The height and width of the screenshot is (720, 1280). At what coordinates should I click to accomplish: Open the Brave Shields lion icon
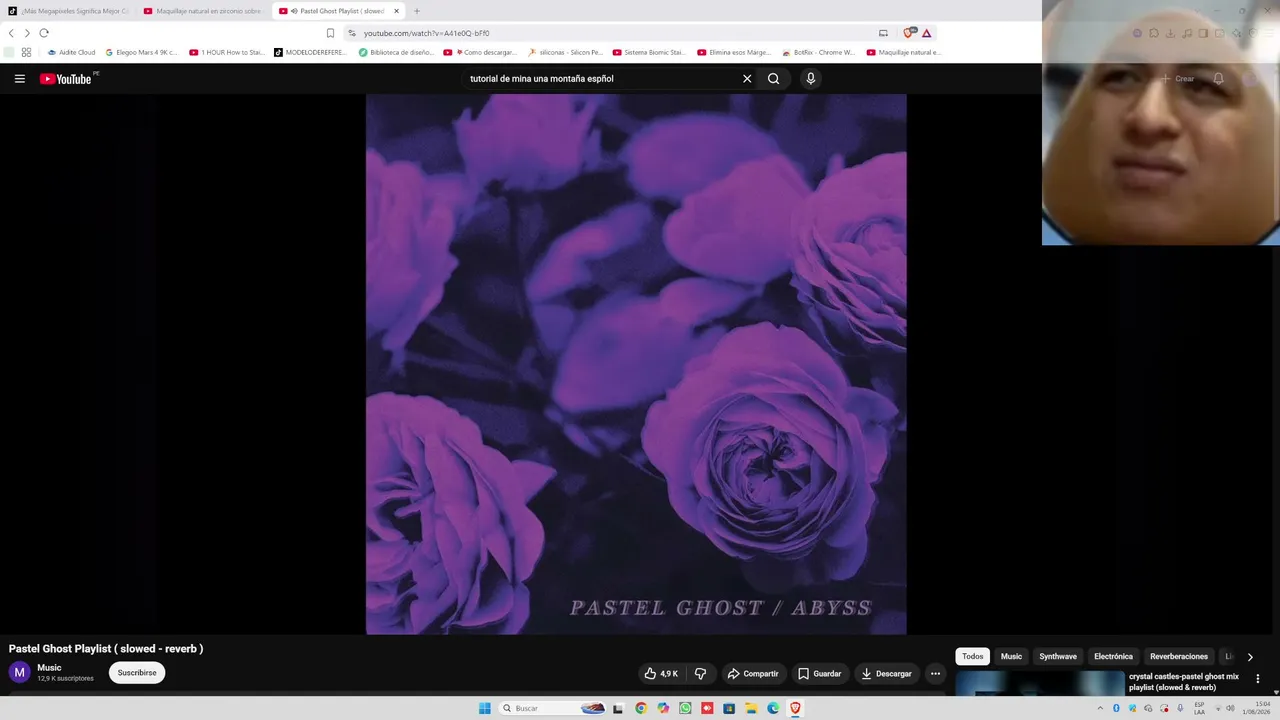[x=908, y=33]
